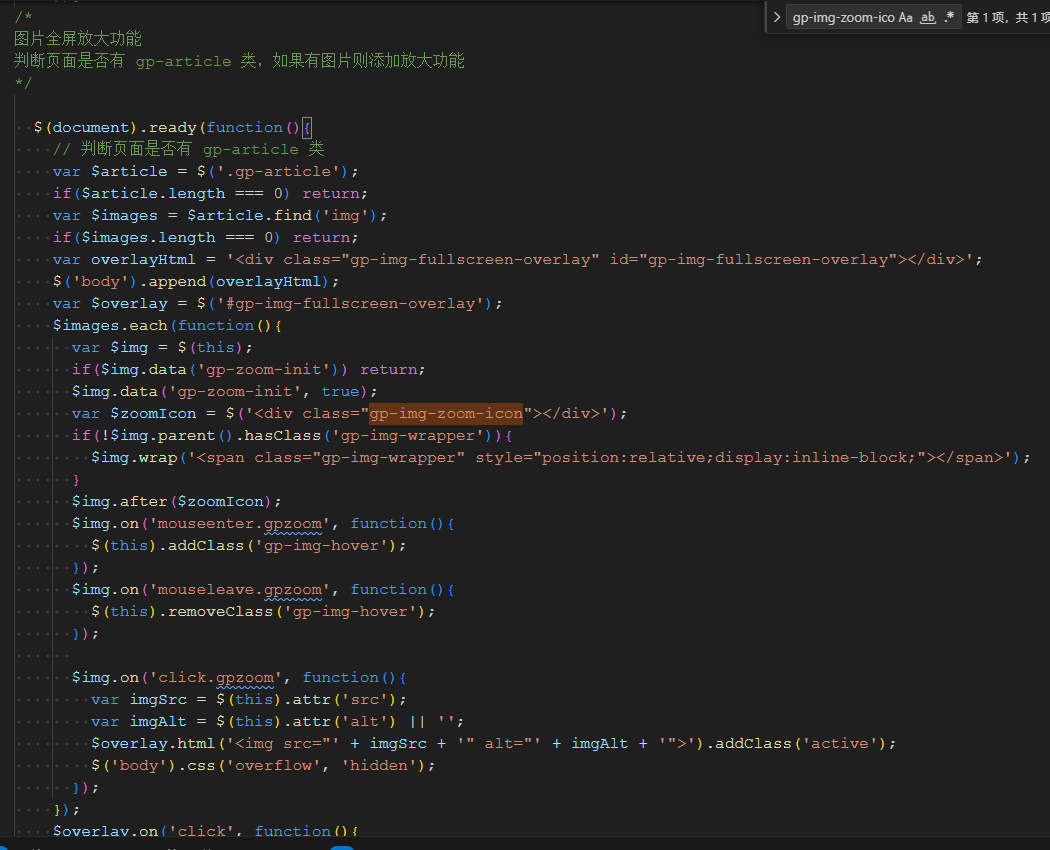Click the removeClass('gp-img-hover') line
The width and height of the screenshot is (1050, 850).
(263, 612)
